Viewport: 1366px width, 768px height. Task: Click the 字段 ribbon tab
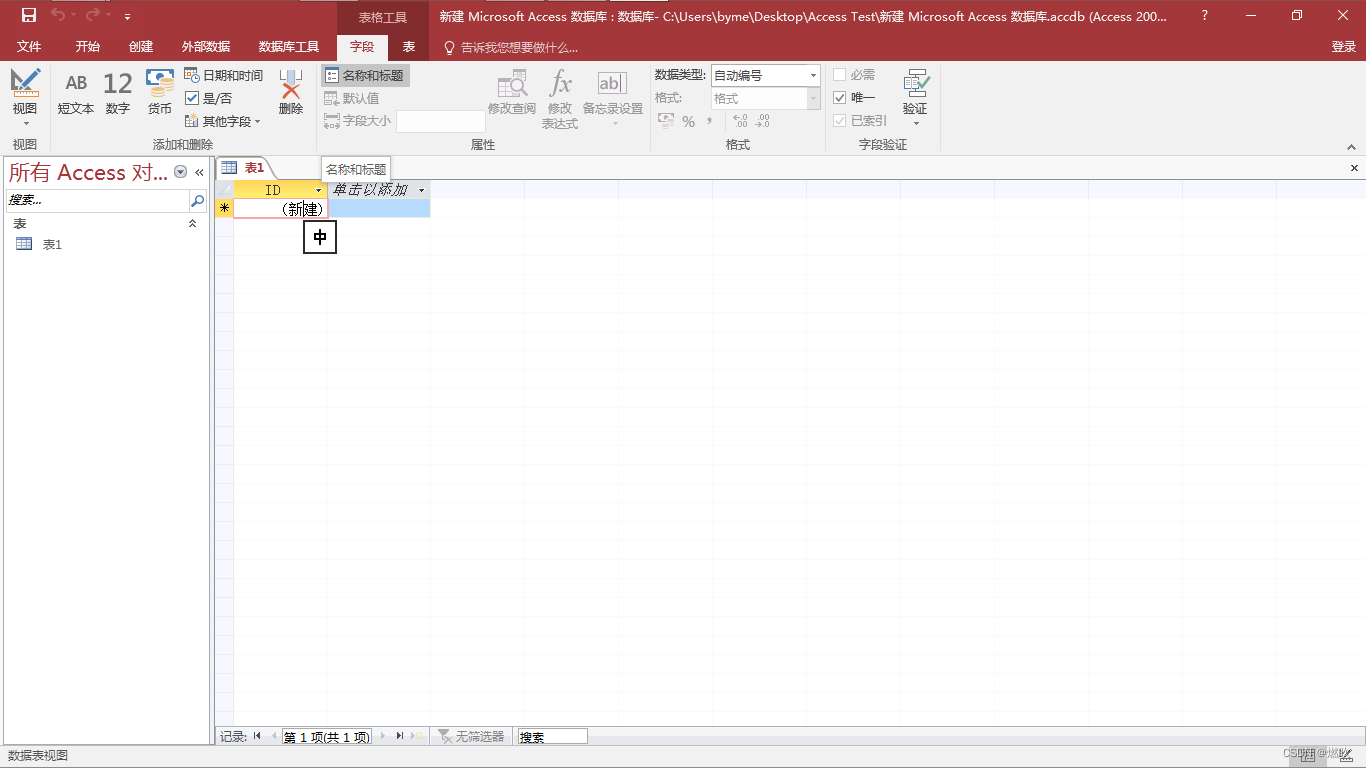click(x=362, y=47)
